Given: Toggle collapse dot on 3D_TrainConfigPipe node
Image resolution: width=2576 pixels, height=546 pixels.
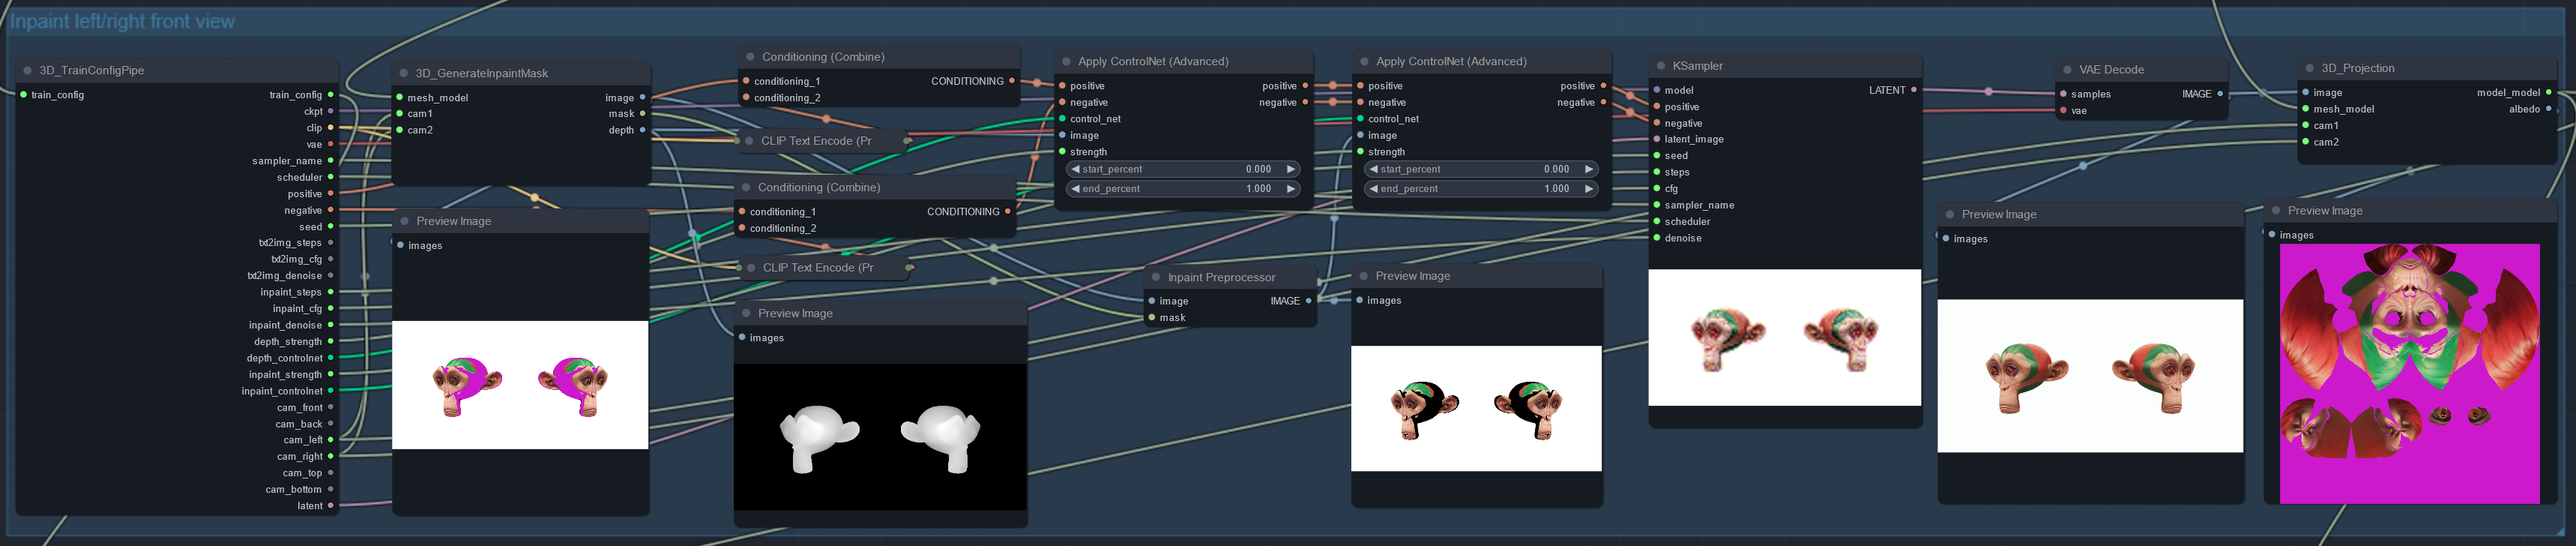Looking at the screenshot, I should (x=28, y=71).
